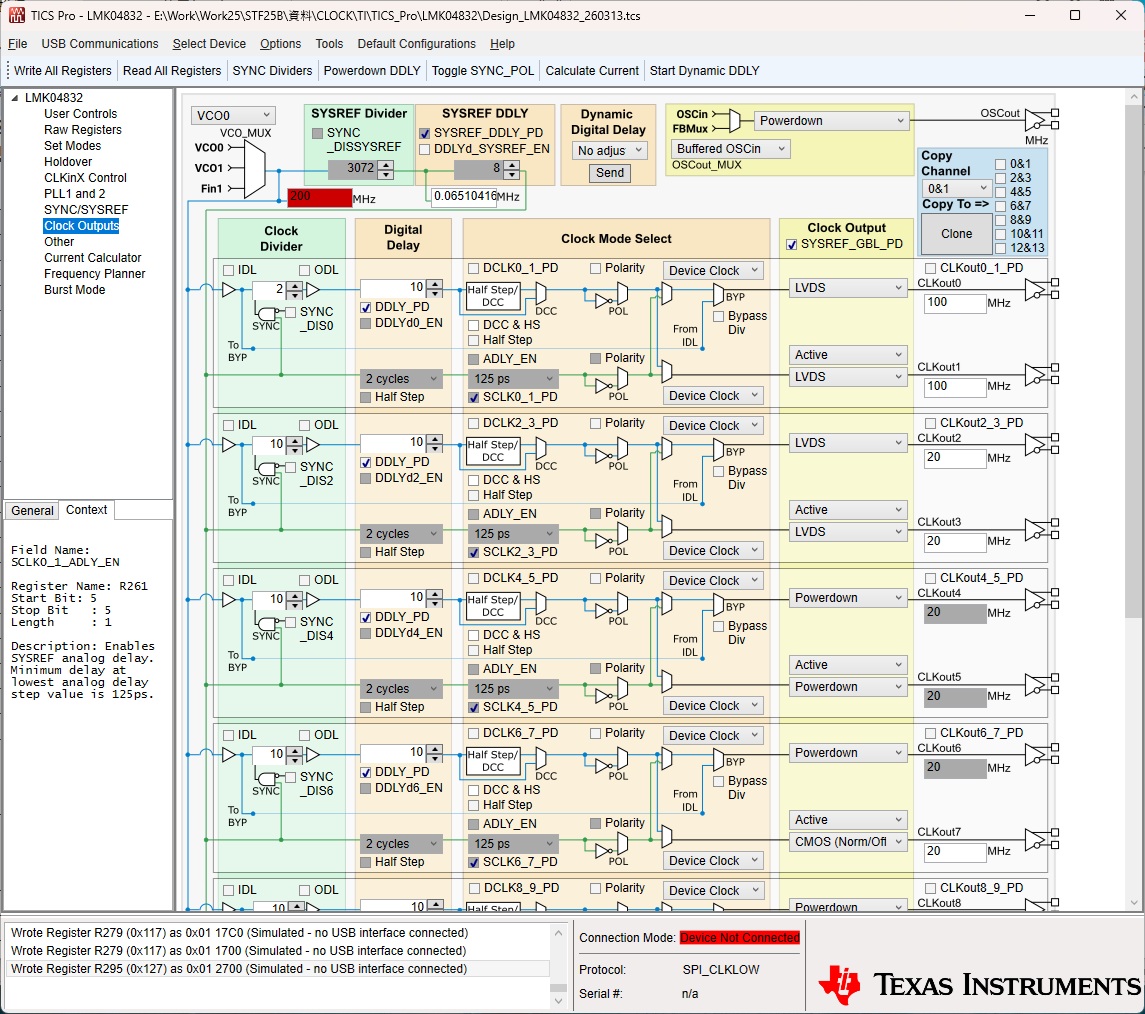Click the SYNC Dividers toolbar button
The width and height of the screenshot is (1145, 1014).
pos(272,71)
